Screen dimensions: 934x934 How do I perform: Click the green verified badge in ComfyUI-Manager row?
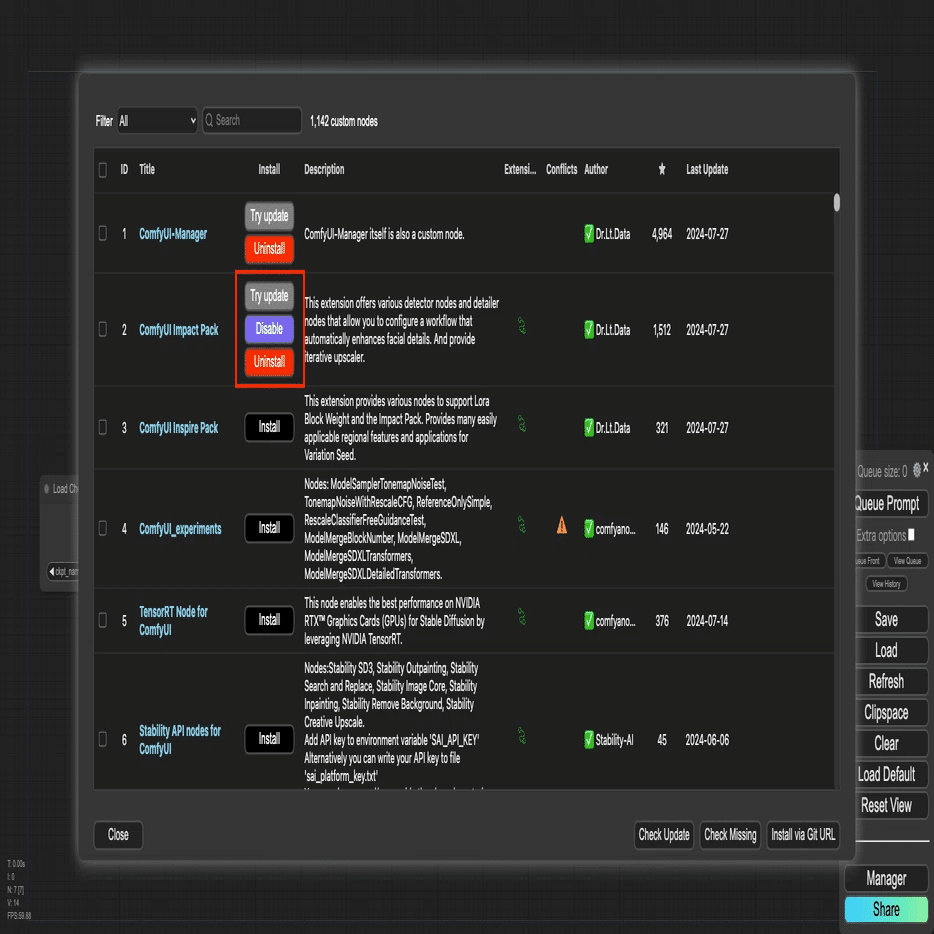point(589,234)
